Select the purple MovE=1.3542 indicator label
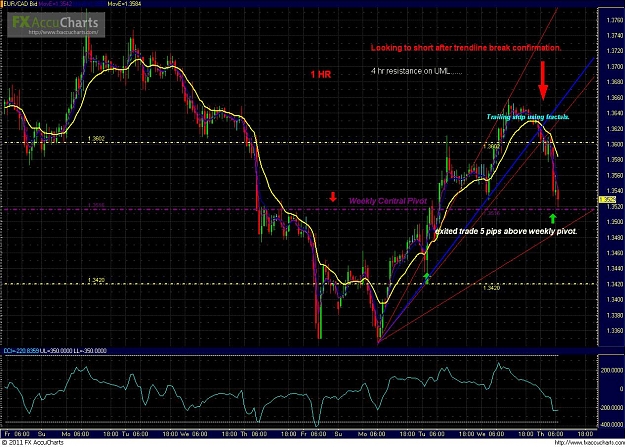 (55, 4)
